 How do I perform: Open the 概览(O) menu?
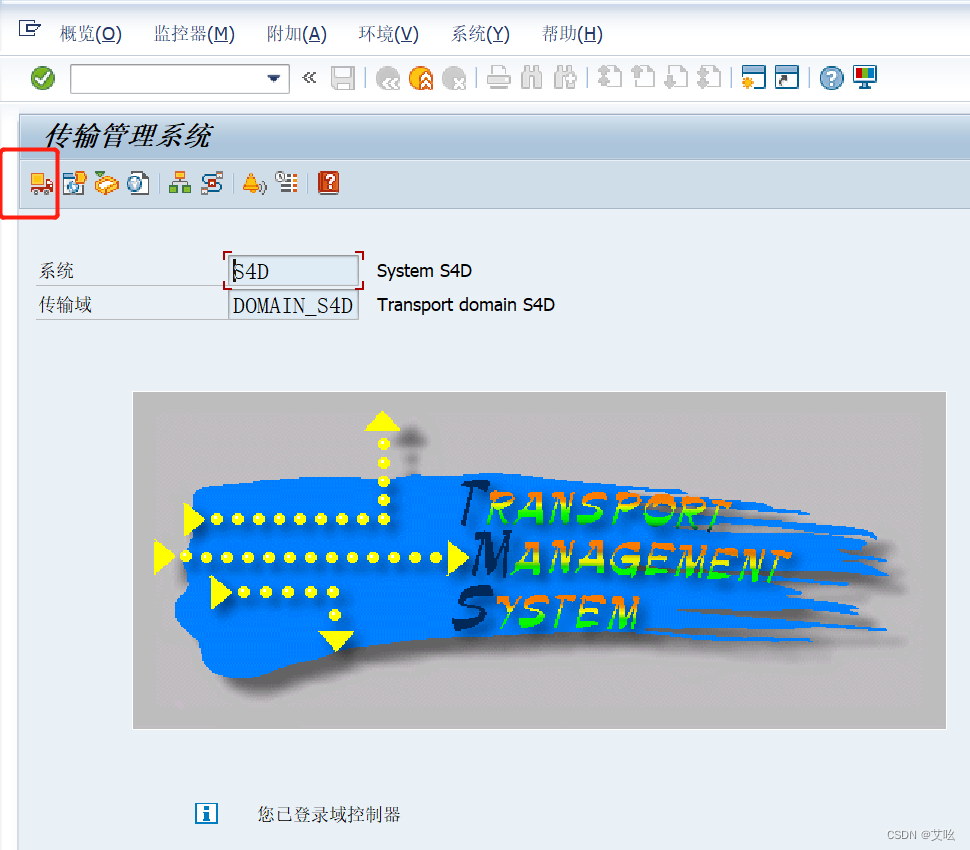point(91,33)
